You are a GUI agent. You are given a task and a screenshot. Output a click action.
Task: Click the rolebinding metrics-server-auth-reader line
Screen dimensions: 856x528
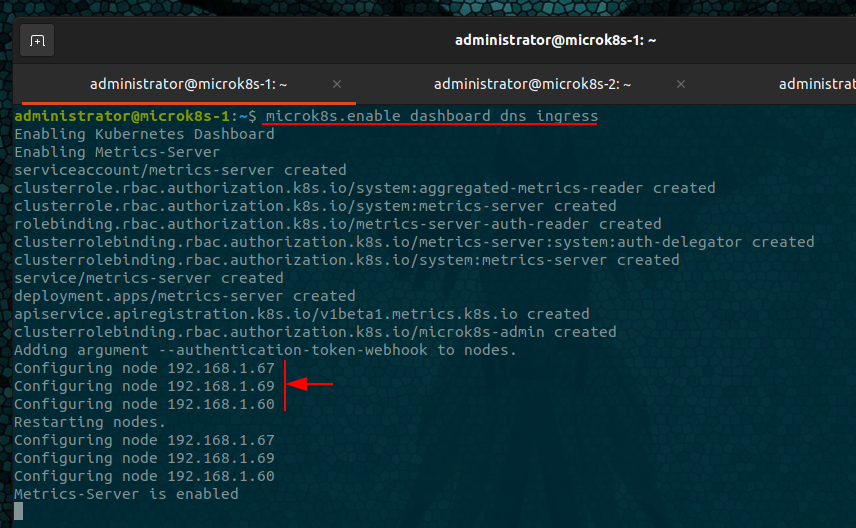pos(337,224)
